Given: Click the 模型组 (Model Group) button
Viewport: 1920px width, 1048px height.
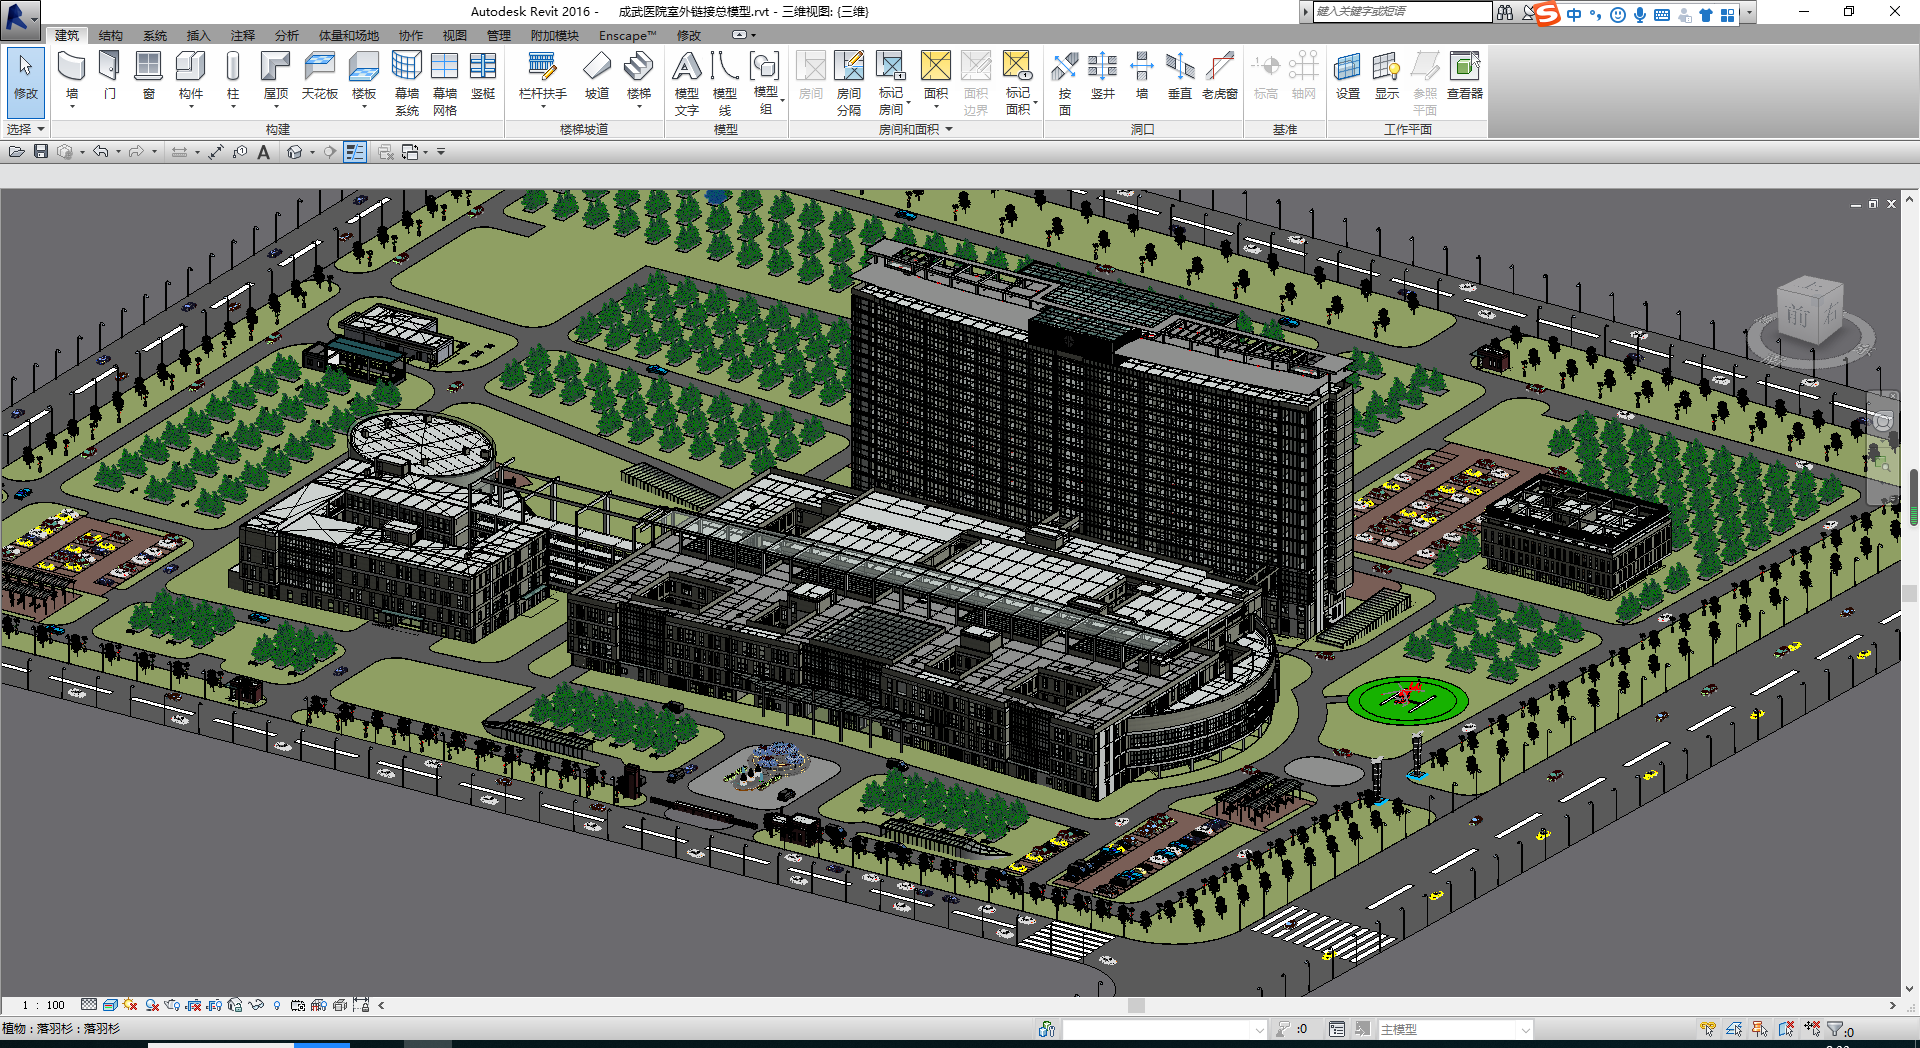Looking at the screenshot, I should (765, 83).
